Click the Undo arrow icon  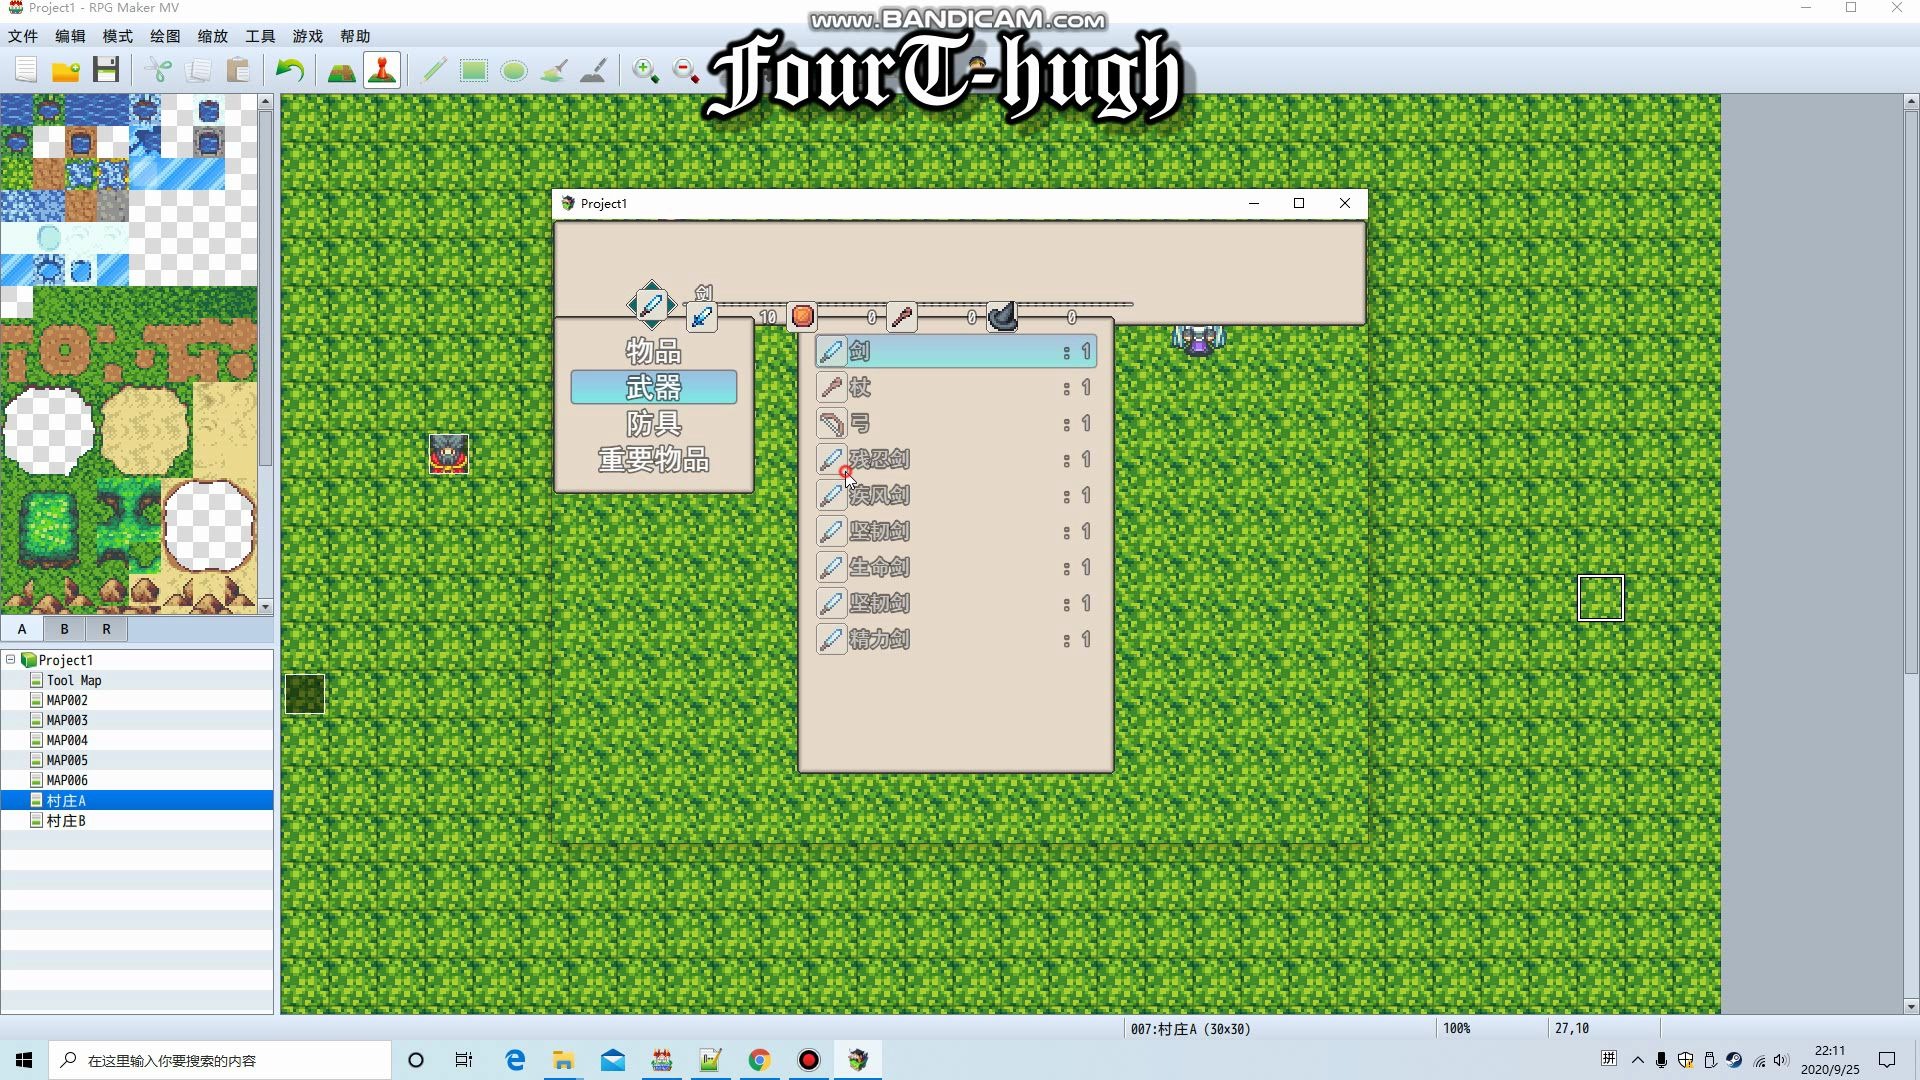click(289, 70)
